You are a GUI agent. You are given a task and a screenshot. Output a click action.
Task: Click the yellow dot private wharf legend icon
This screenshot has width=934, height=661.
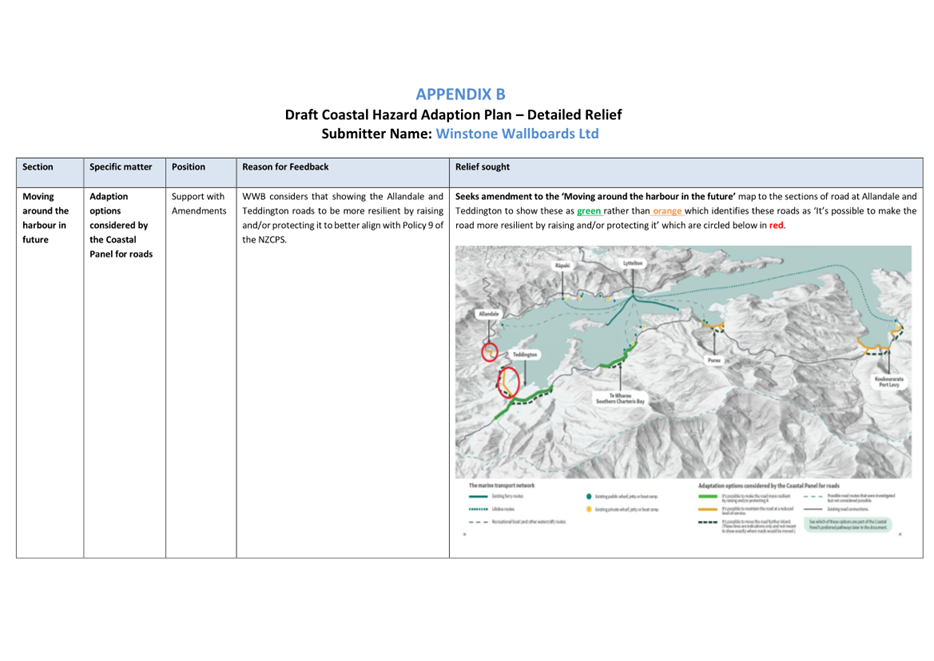tap(589, 509)
